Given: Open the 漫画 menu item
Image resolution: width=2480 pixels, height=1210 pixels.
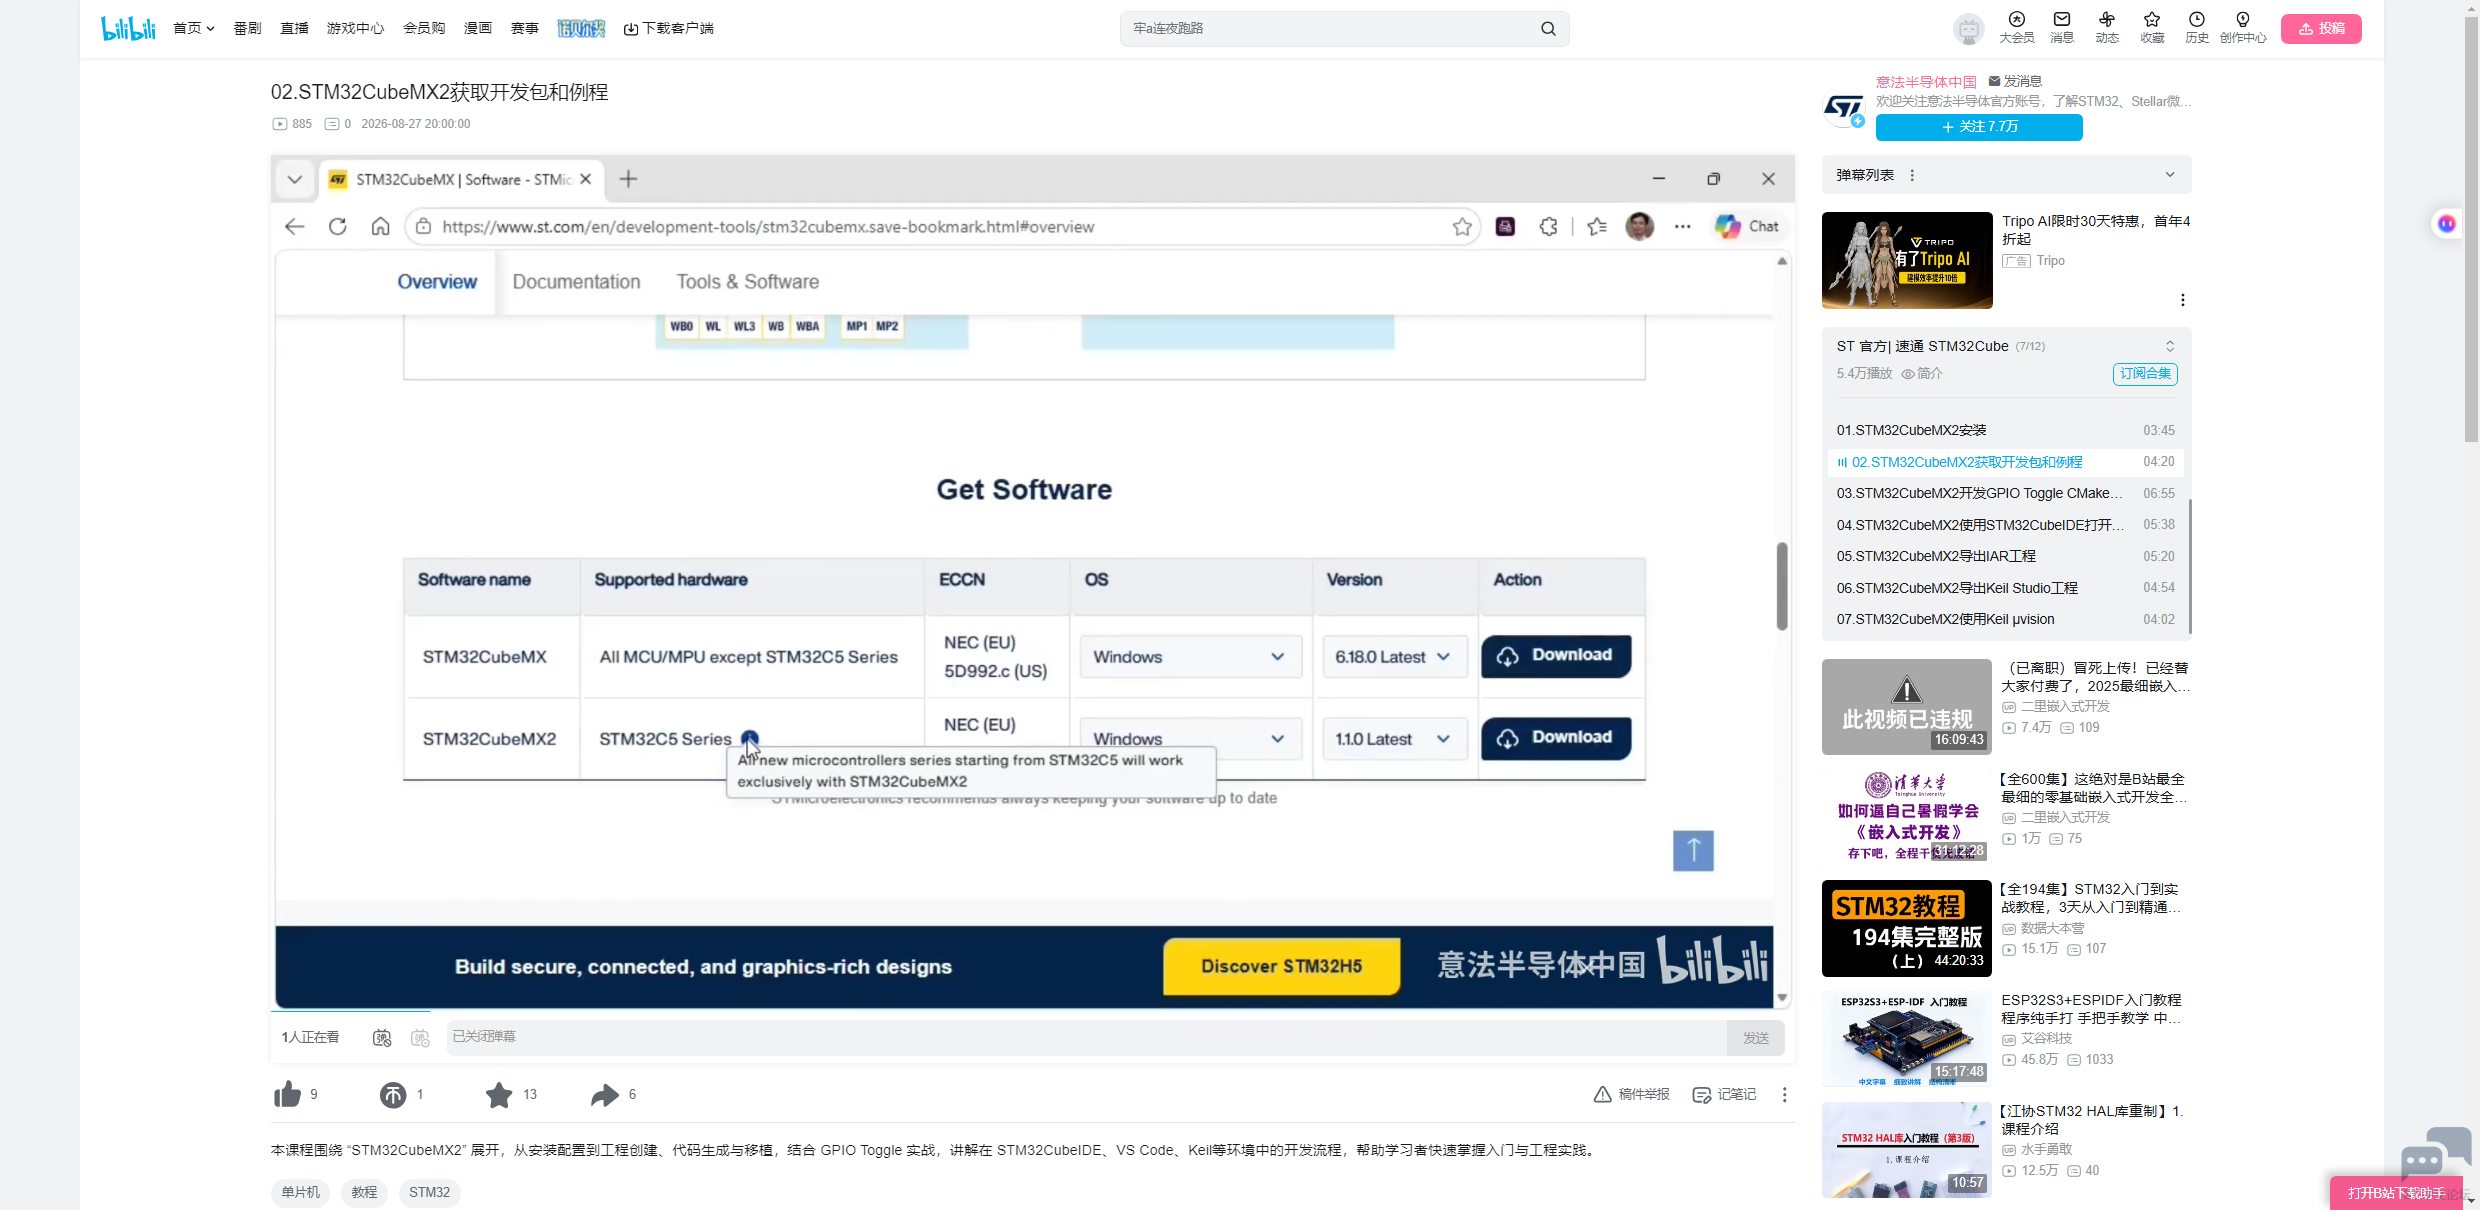Looking at the screenshot, I should click(x=478, y=28).
